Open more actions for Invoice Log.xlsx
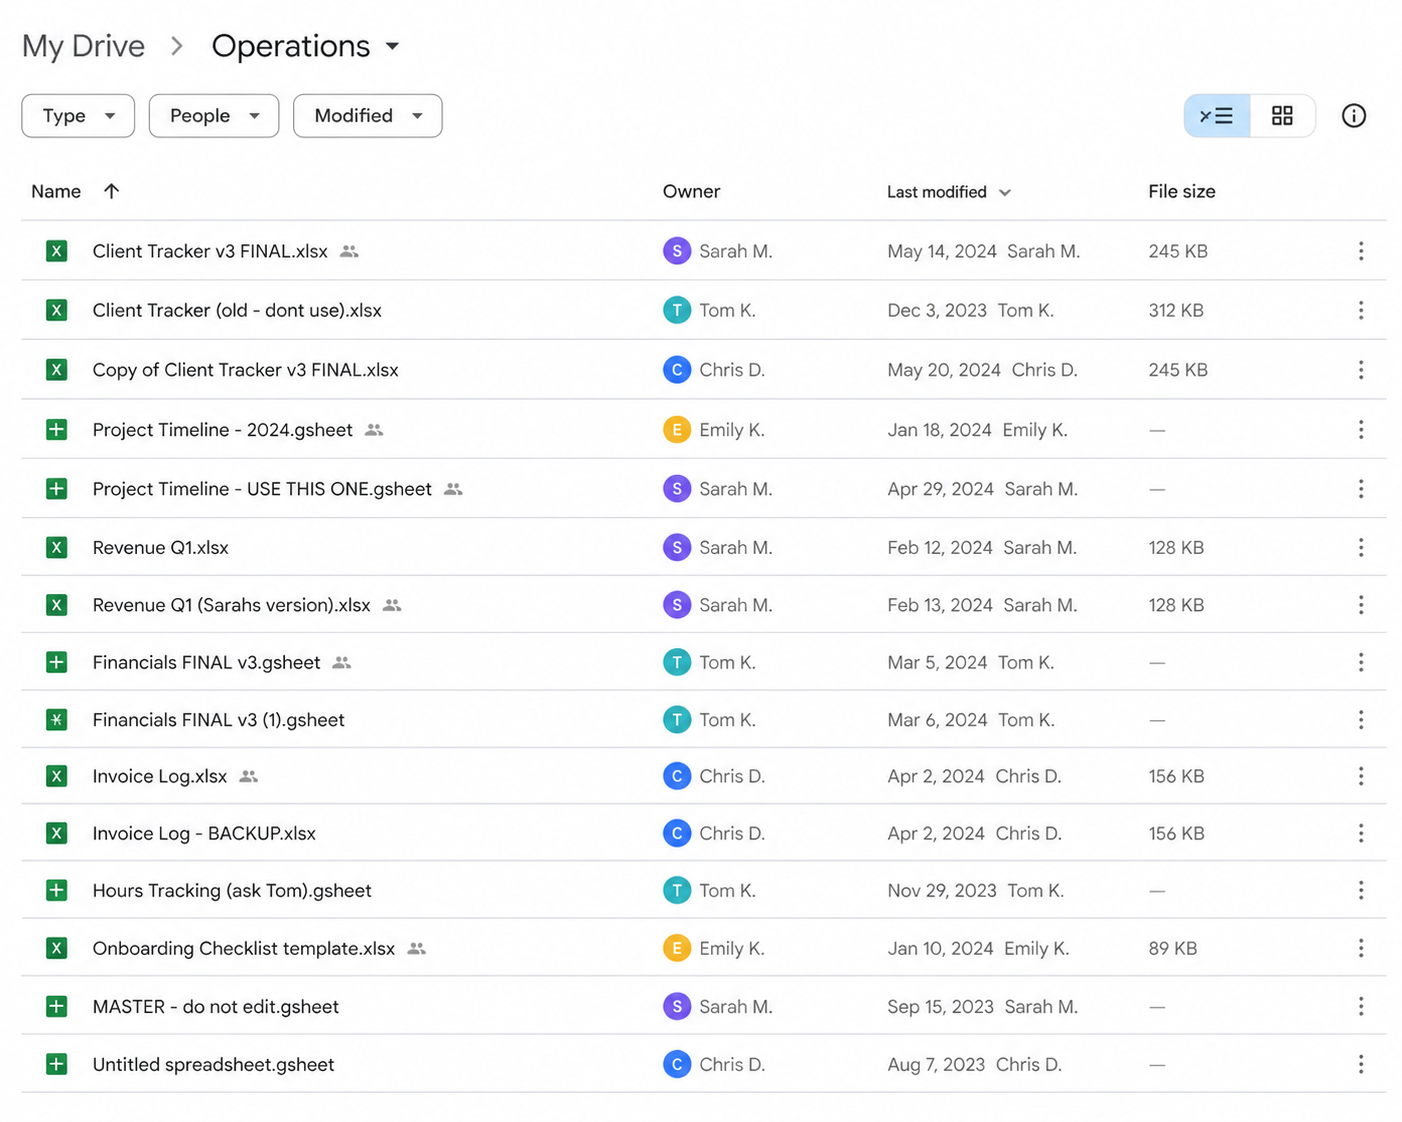Screen dimensions: 1402x1122 pos(1360,776)
